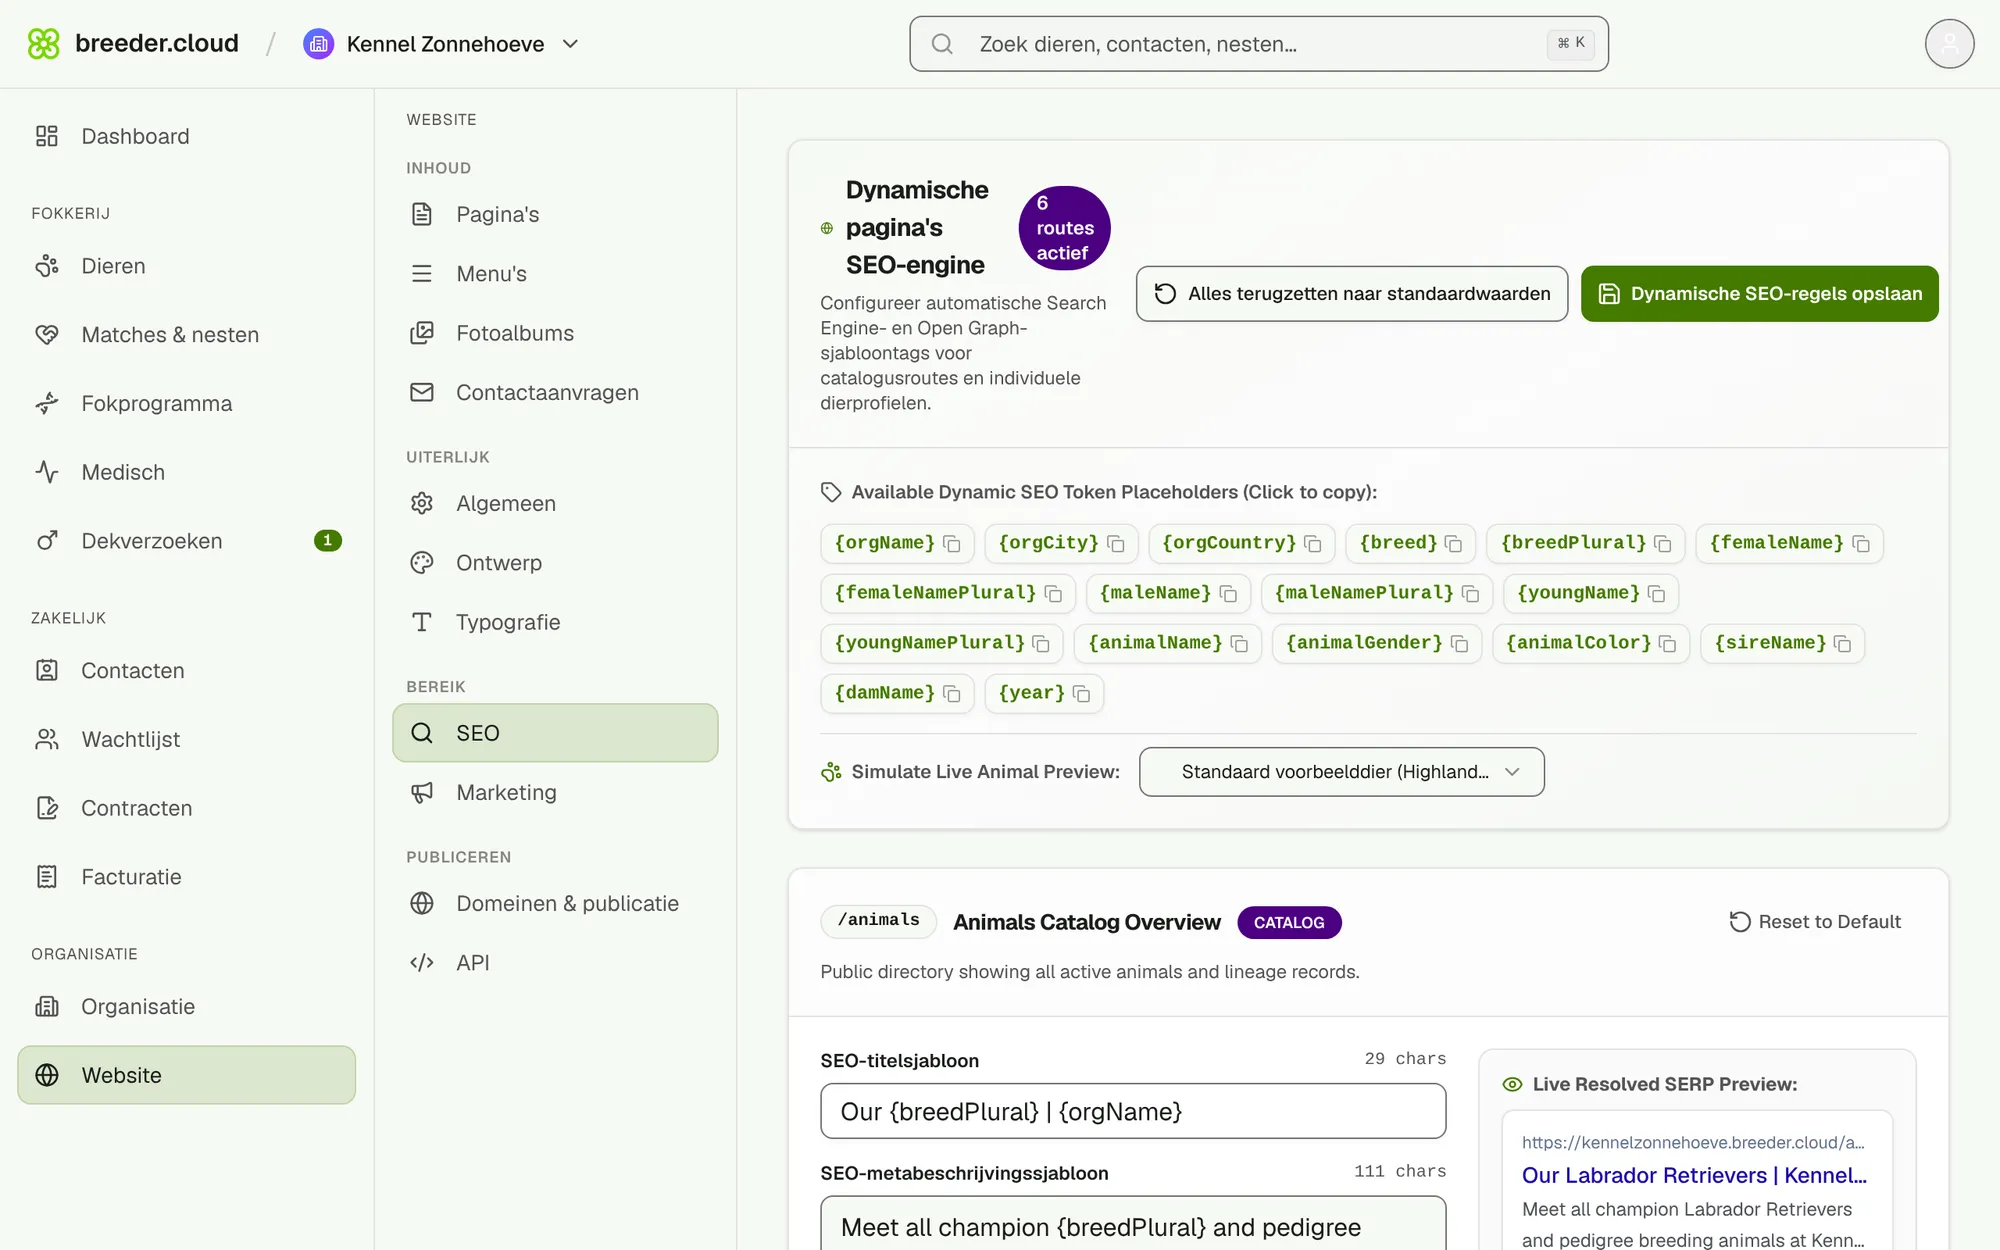Open the SERP preview title link
The height and width of the screenshot is (1250, 2000).
[1694, 1176]
